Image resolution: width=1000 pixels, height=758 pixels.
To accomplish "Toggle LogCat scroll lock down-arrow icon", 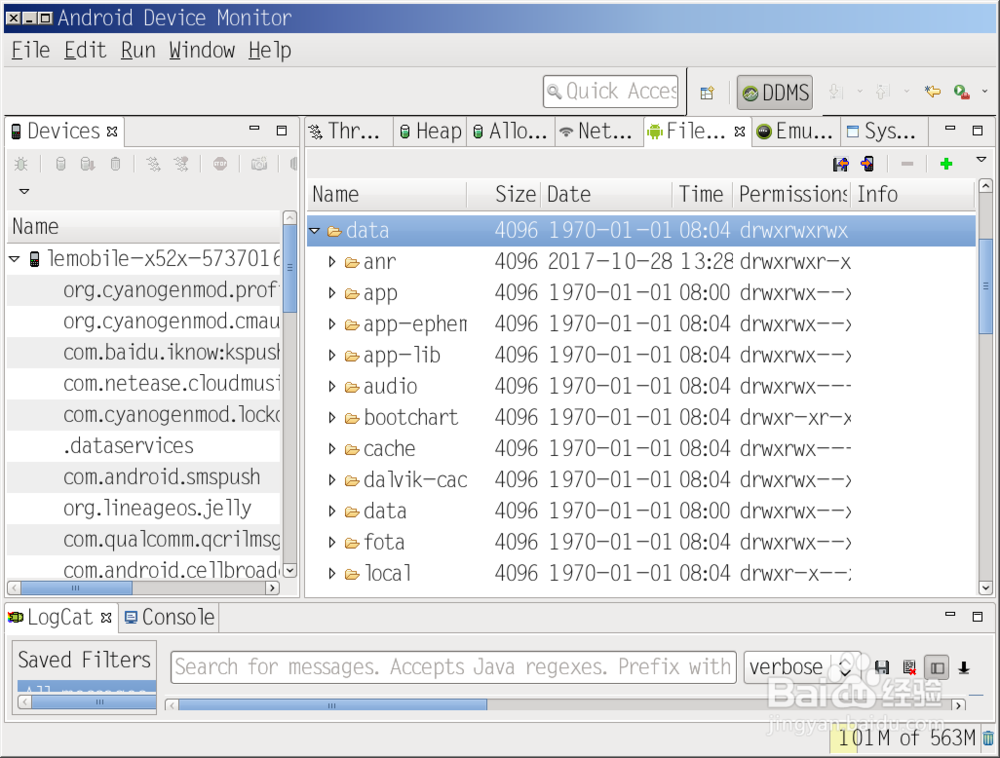I will click(x=964, y=667).
